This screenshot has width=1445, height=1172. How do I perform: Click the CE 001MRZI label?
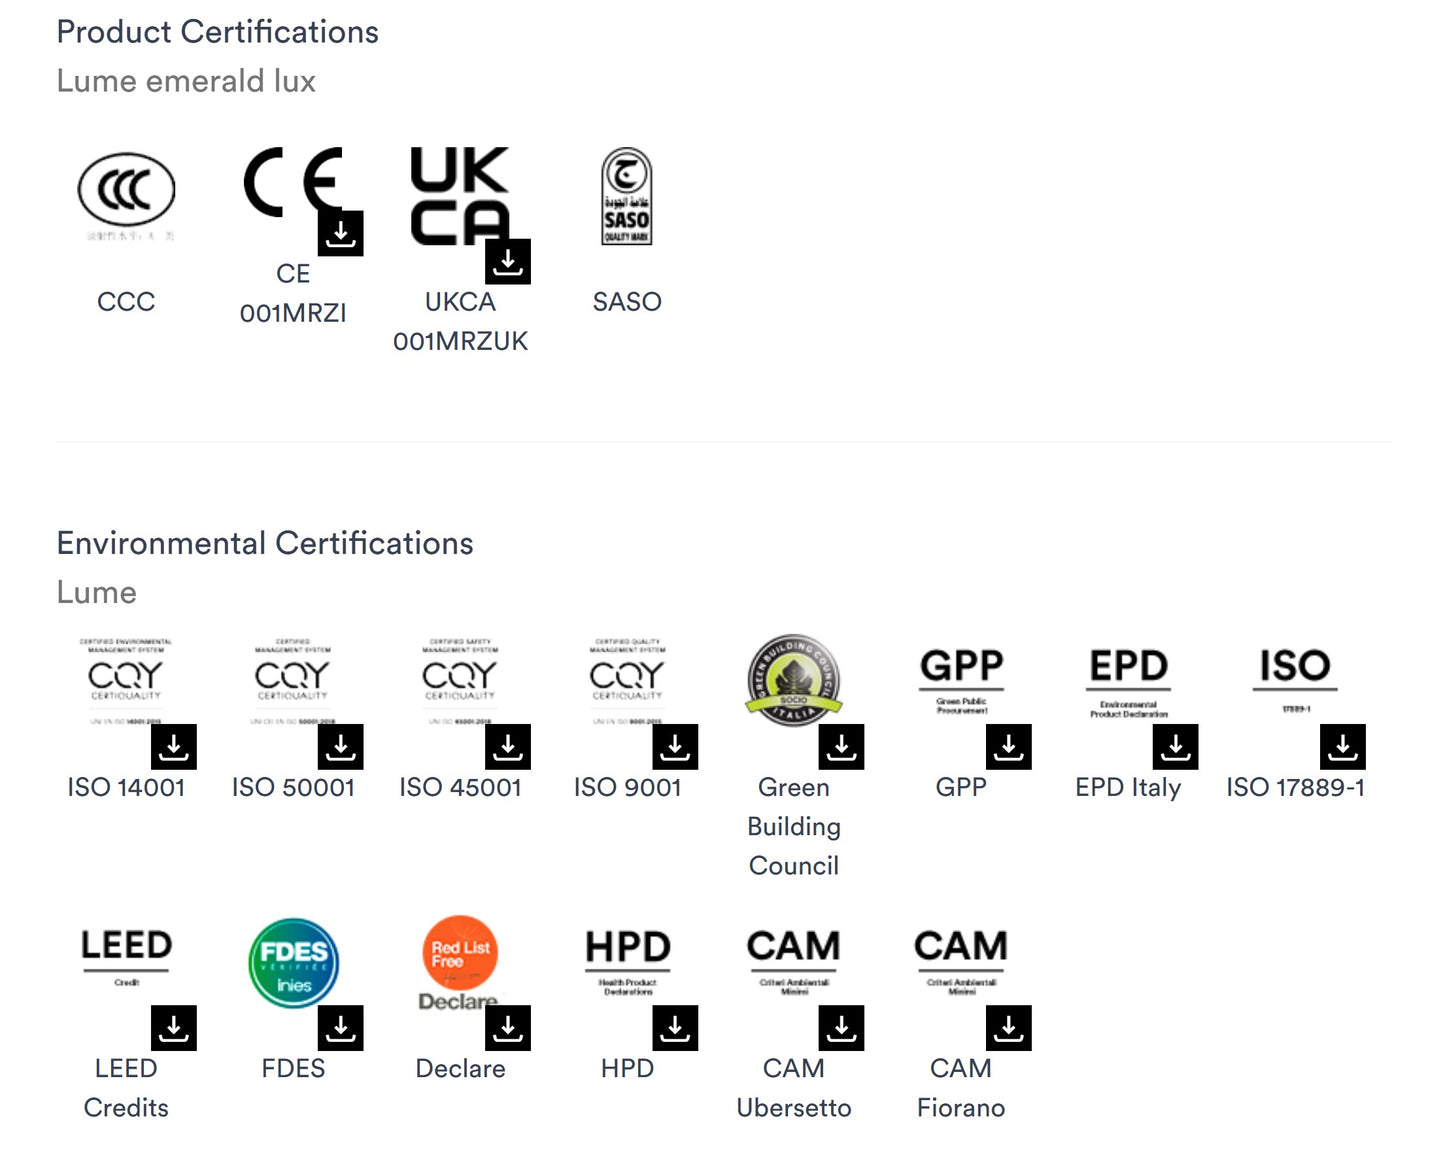[x=293, y=294]
